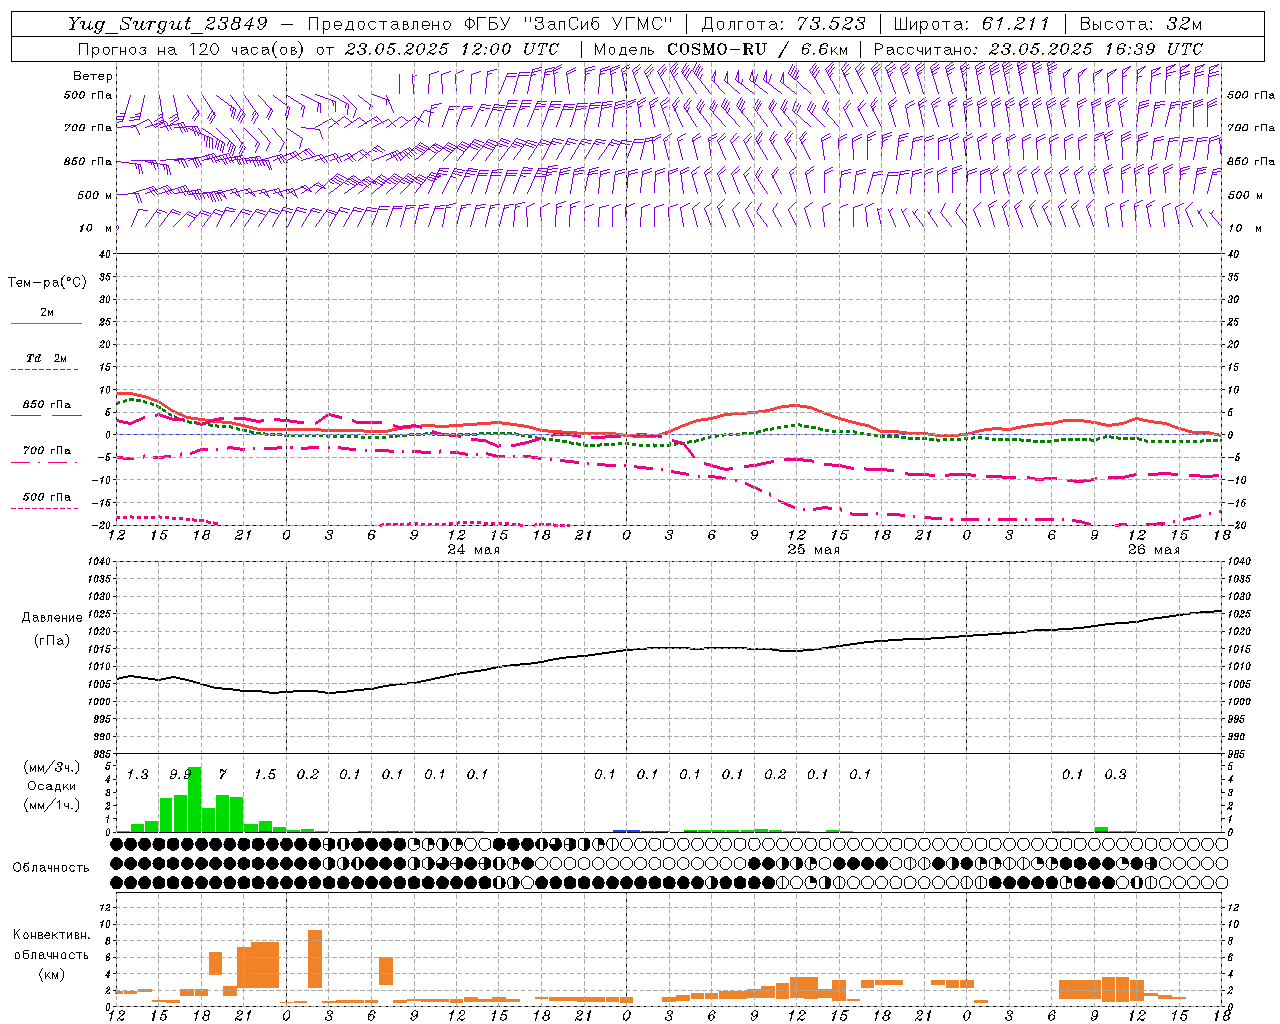Click the tallest orange convective cloud bar
This screenshot has height=1024, width=1280.
point(315,959)
